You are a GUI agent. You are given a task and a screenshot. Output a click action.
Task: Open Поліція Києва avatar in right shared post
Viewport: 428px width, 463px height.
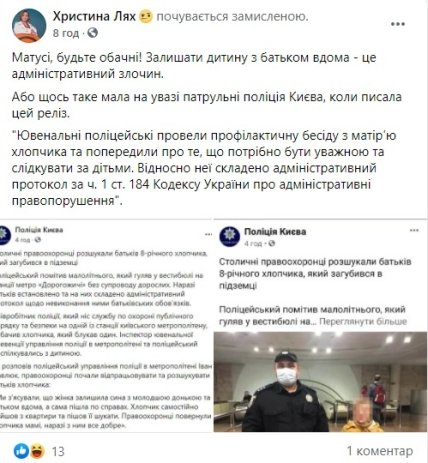click(229, 236)
